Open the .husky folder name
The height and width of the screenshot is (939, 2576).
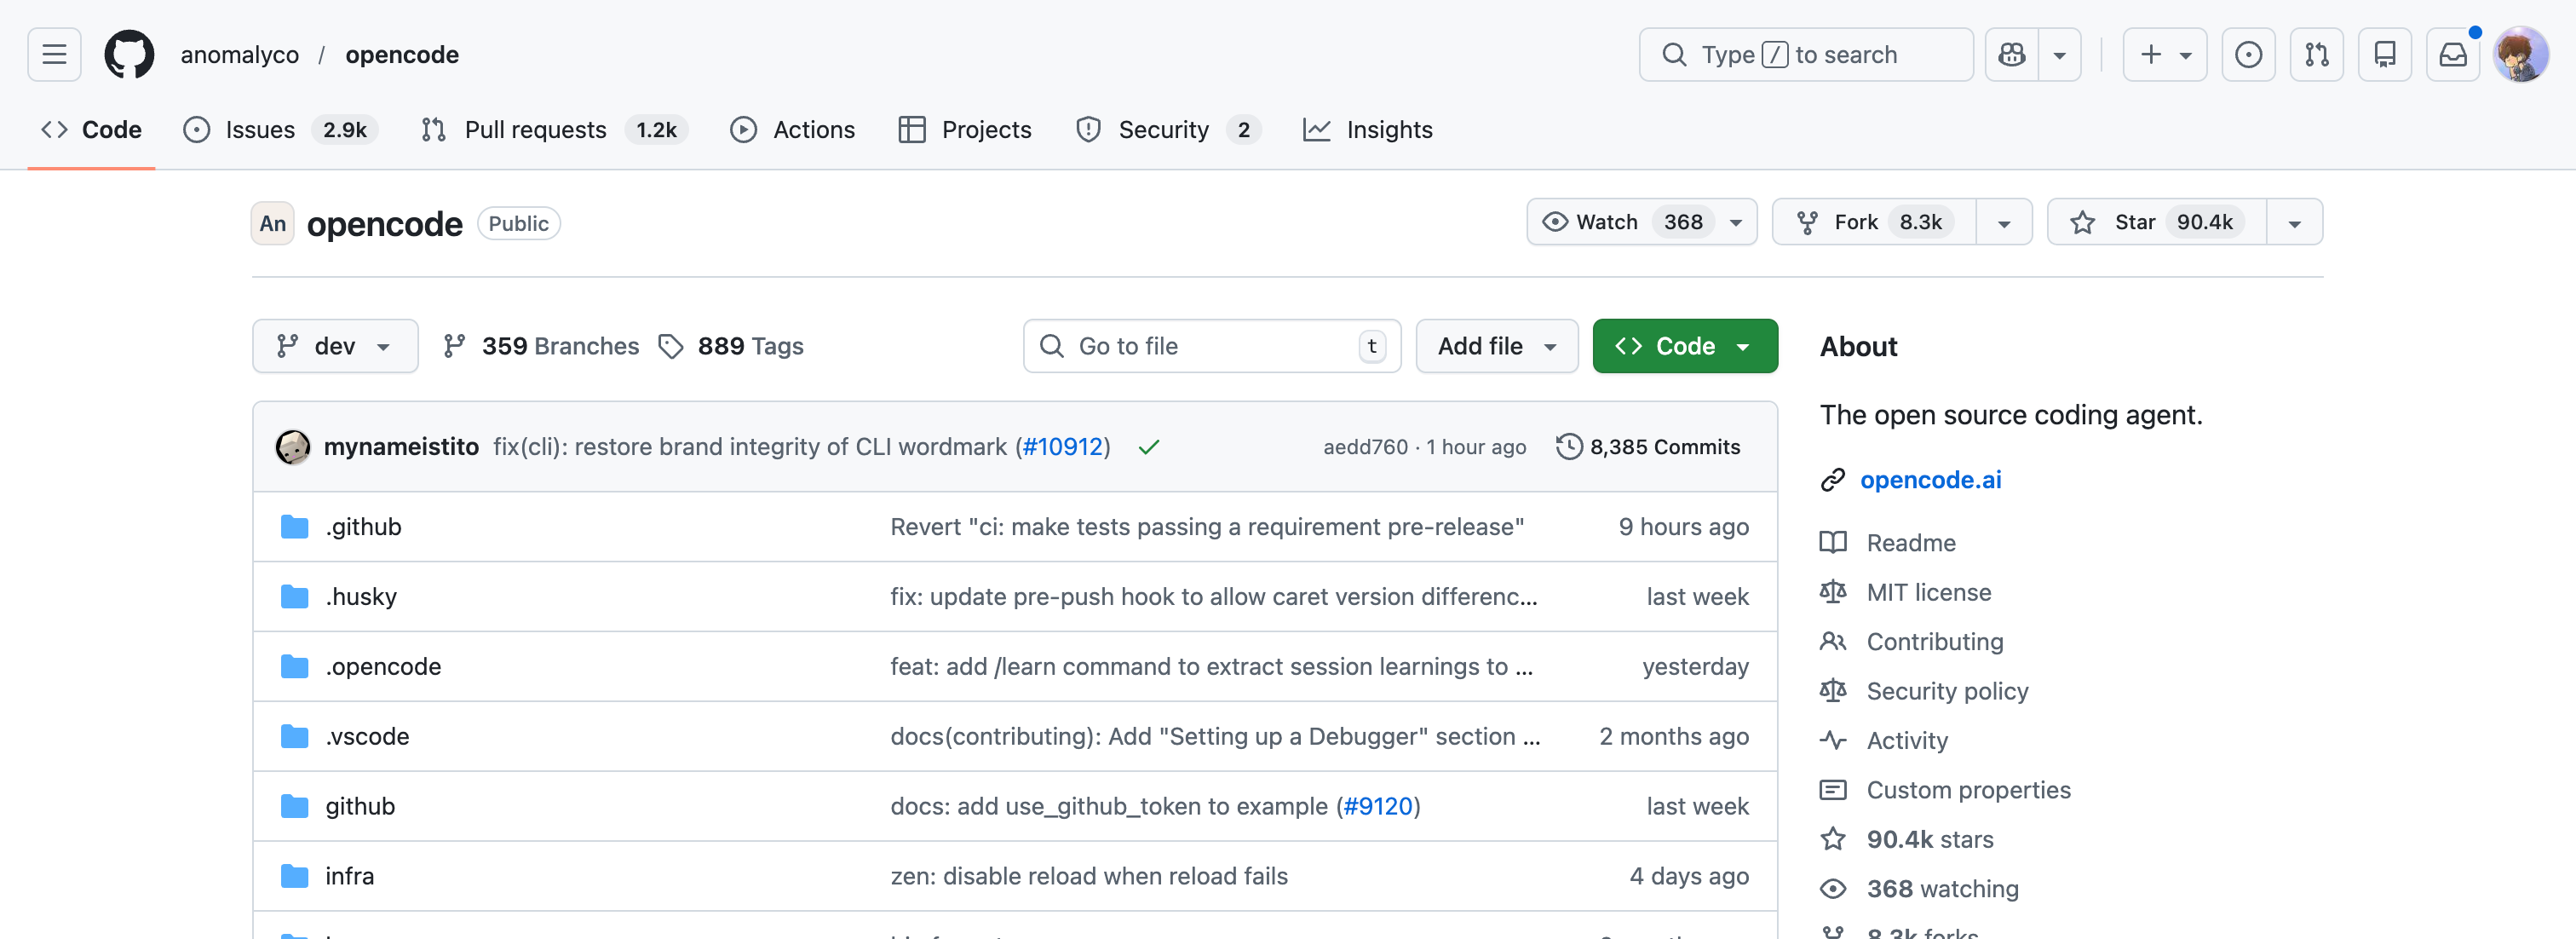[361, 597]
